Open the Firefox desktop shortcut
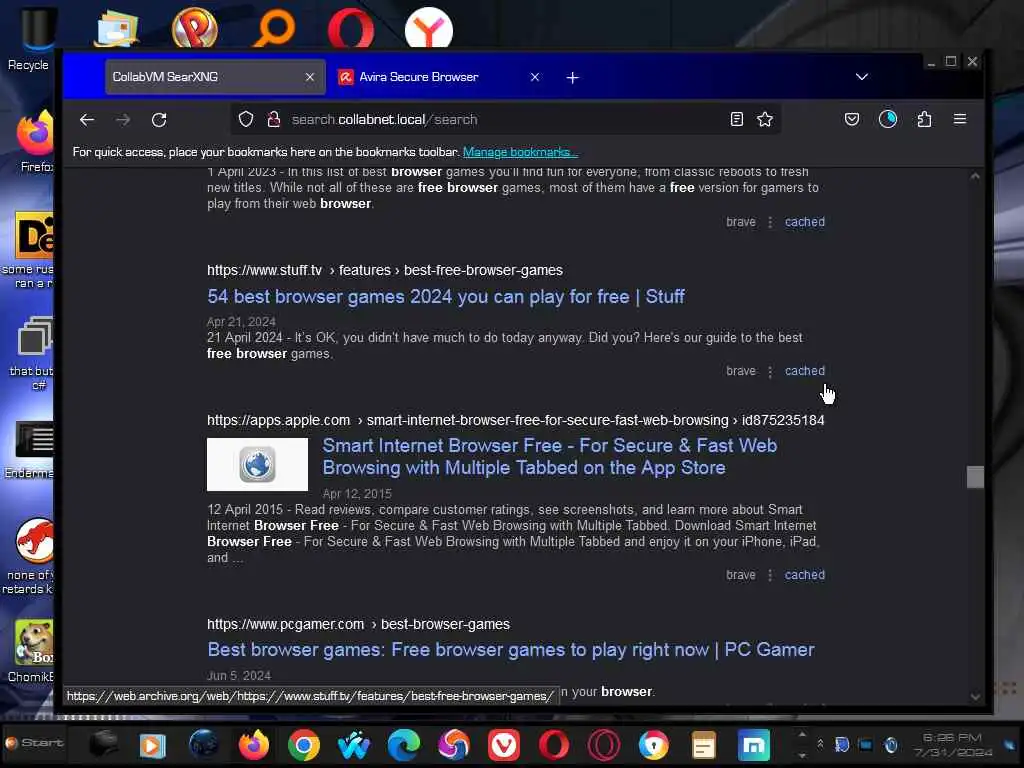Screen dimensions: 1024x768 [x=35, y=142]
